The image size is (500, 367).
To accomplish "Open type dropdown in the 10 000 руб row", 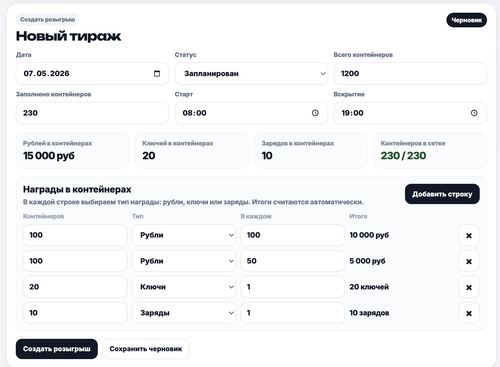I will pos(184,235).
